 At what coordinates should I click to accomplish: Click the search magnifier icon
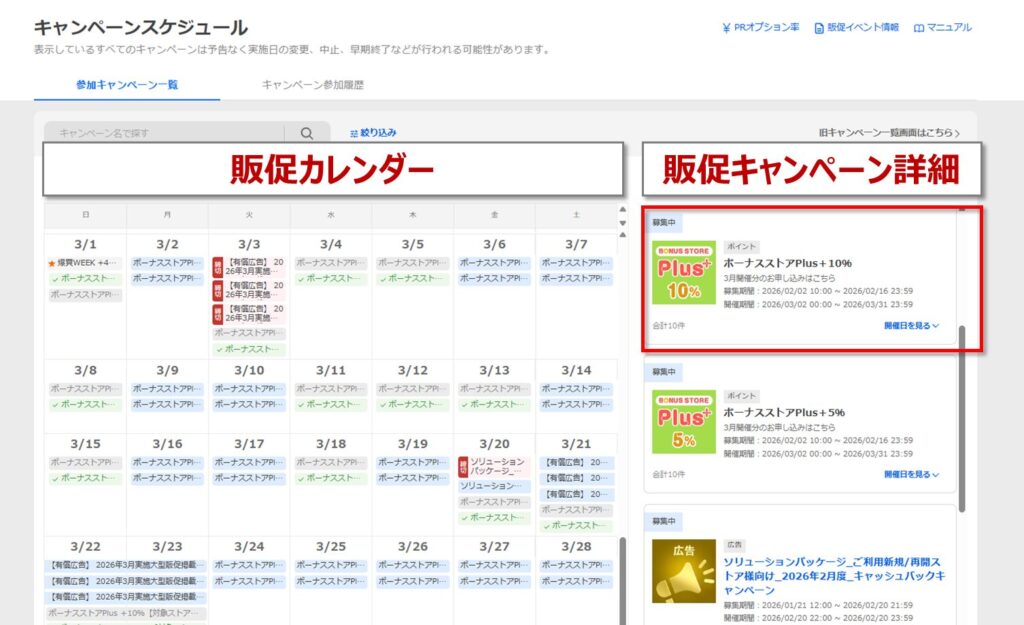tap(308, 132)
